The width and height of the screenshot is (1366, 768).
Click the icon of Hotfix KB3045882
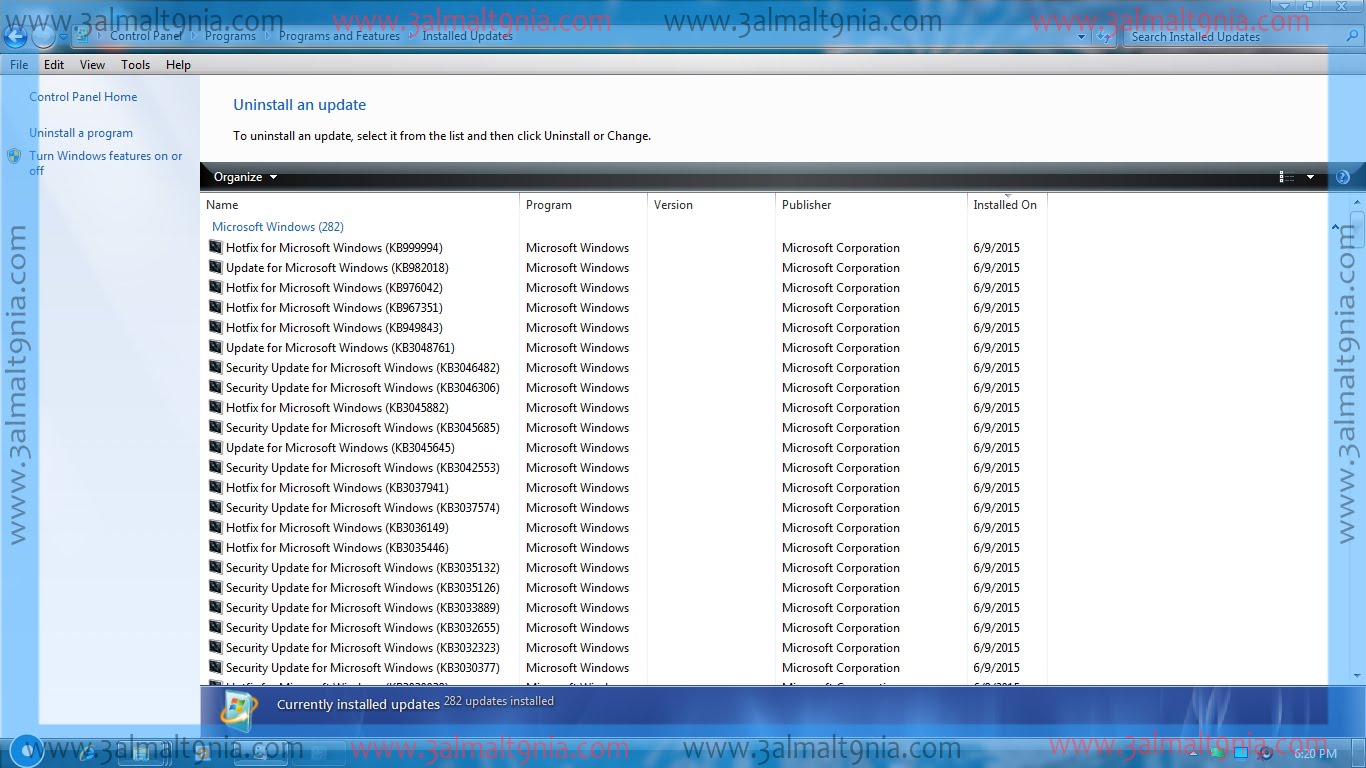point(215,407)
